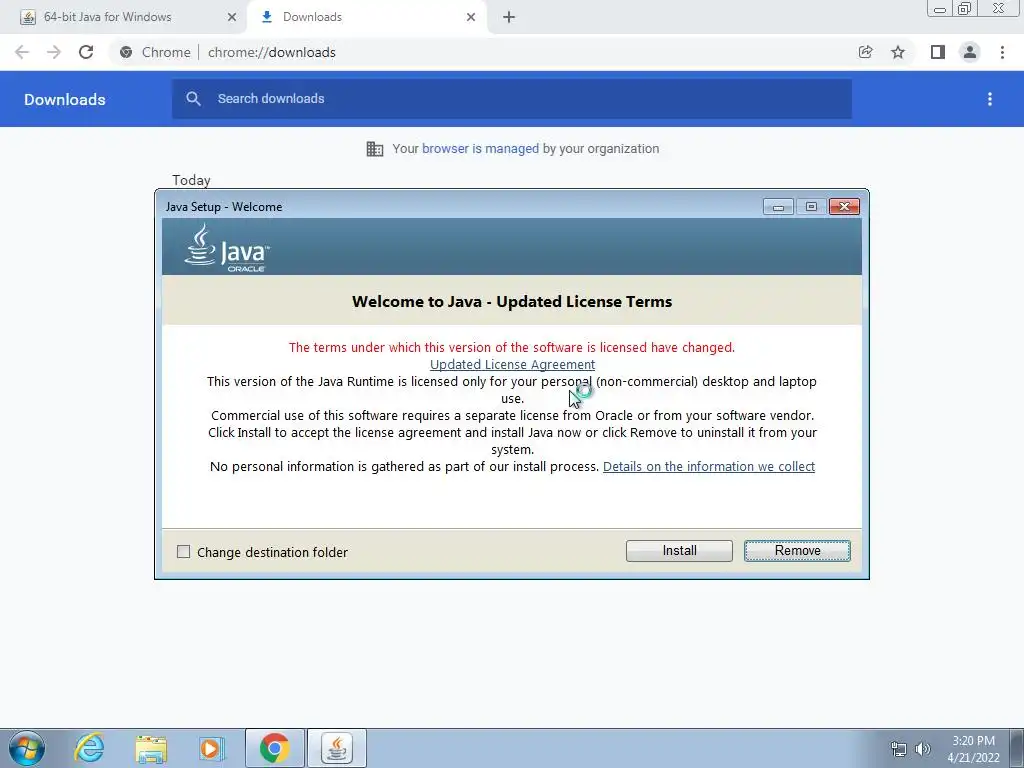Go back in Chrome
This screenshot has width=1024, height=768.
(x=22, y=52)
